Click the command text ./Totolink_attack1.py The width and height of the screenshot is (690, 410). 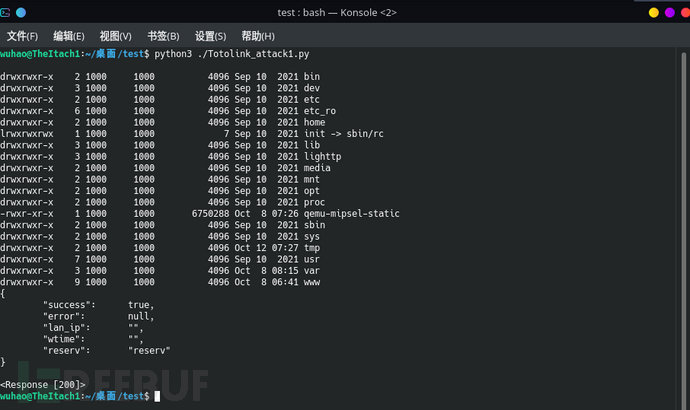253,54
